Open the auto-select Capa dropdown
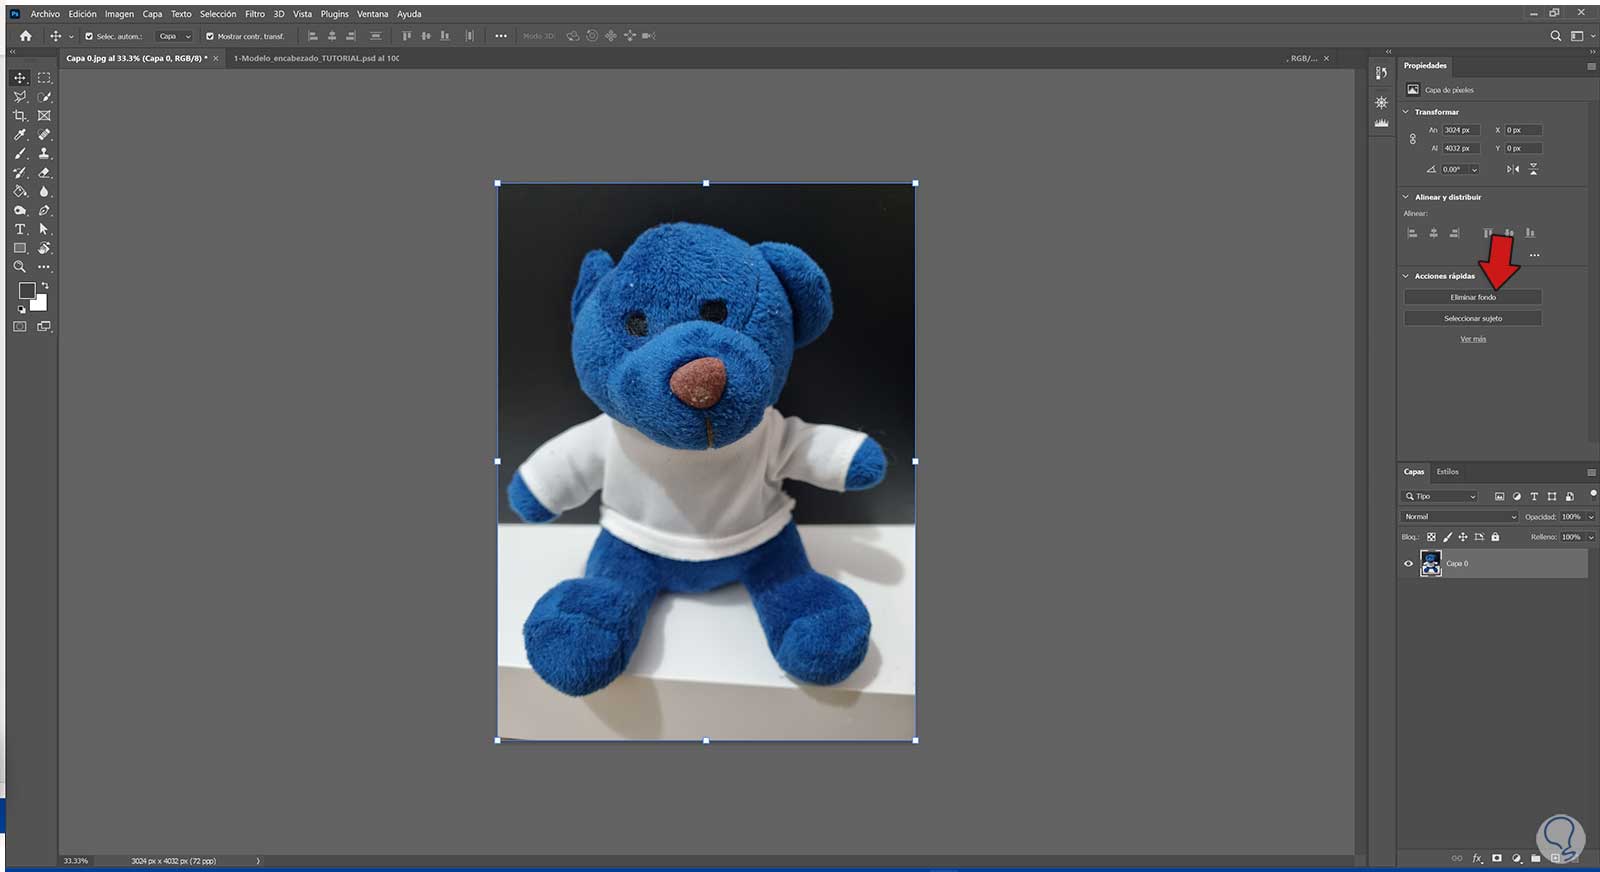This screenshot has height=872, width=1600. click(x=174, y=36)
